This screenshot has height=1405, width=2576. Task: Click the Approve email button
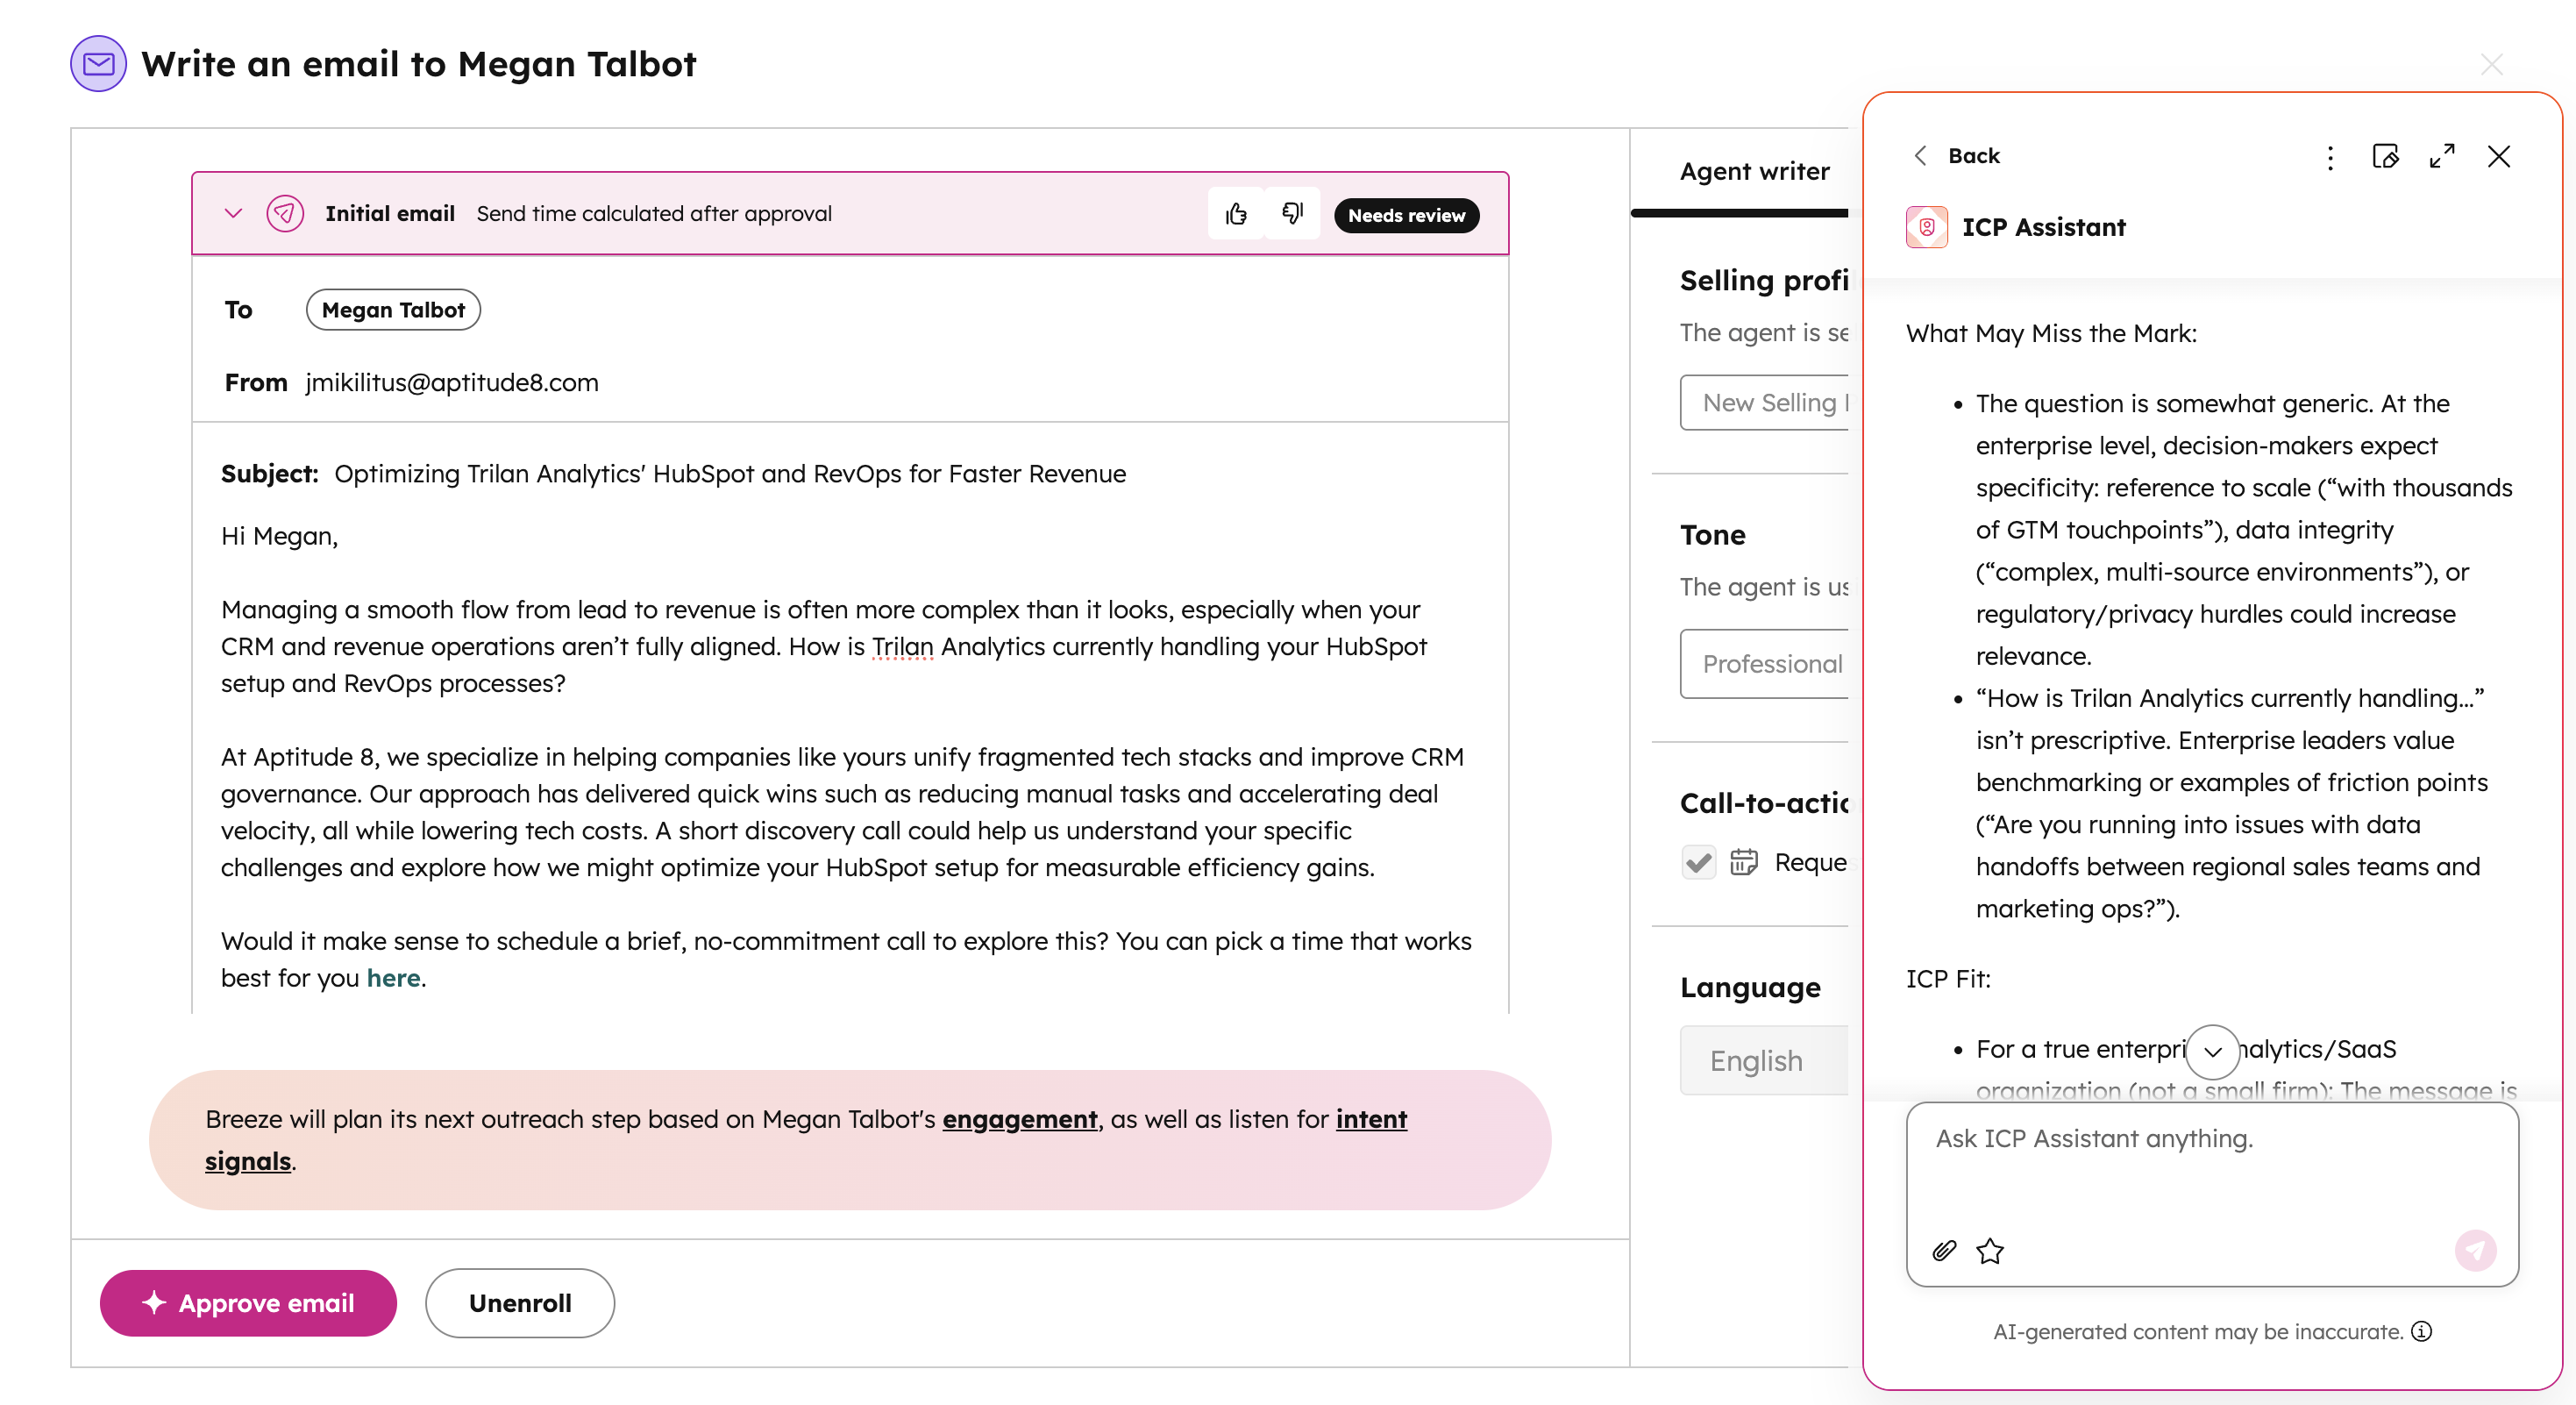[x=248, y=1303]
